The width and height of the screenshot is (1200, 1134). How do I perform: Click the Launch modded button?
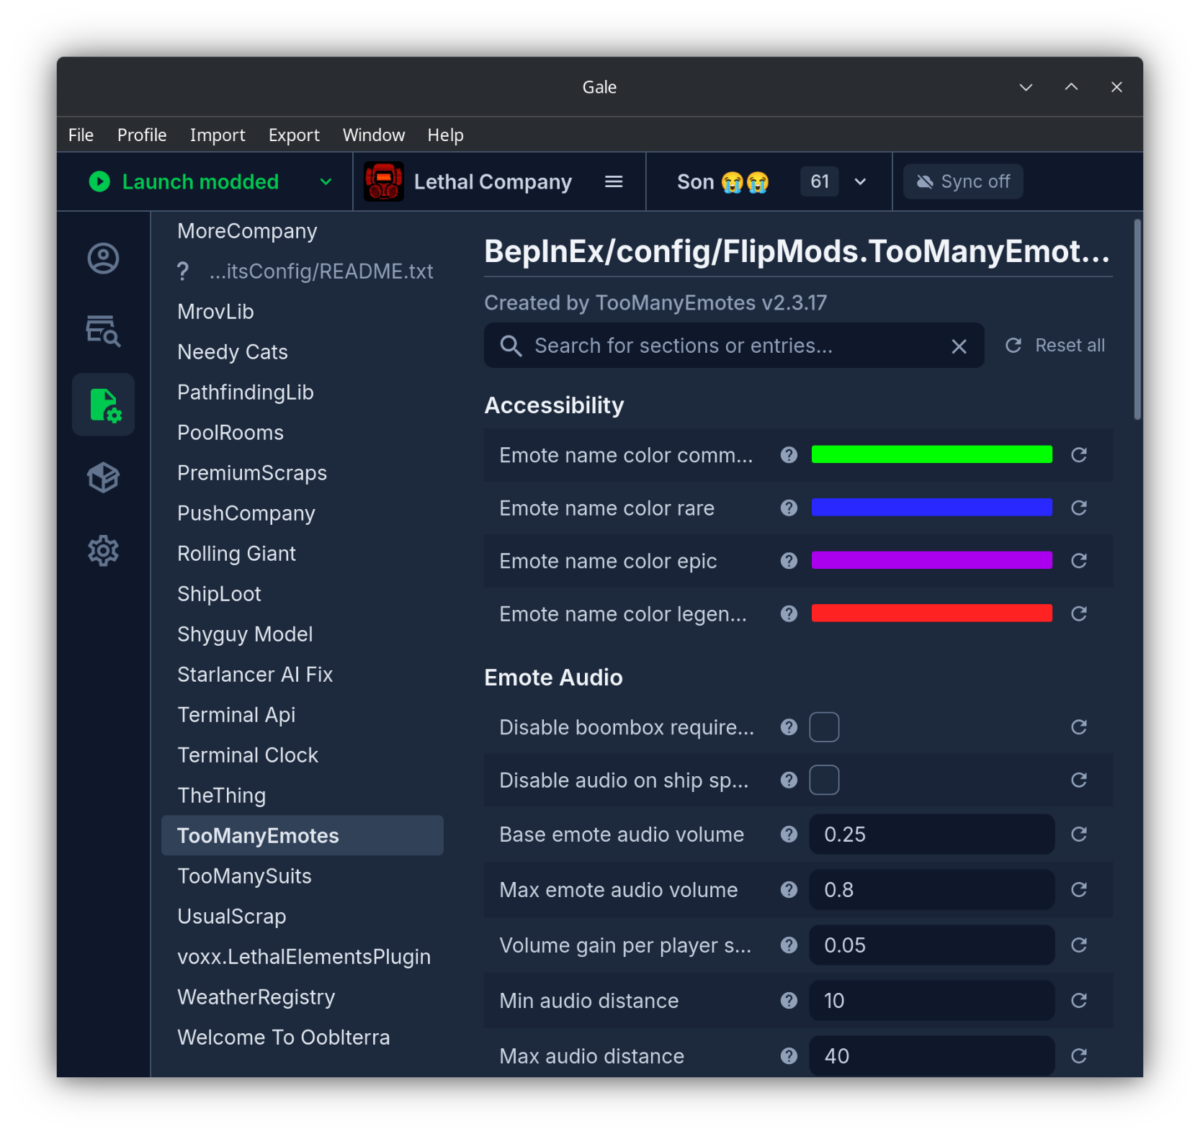coord(184,182)
